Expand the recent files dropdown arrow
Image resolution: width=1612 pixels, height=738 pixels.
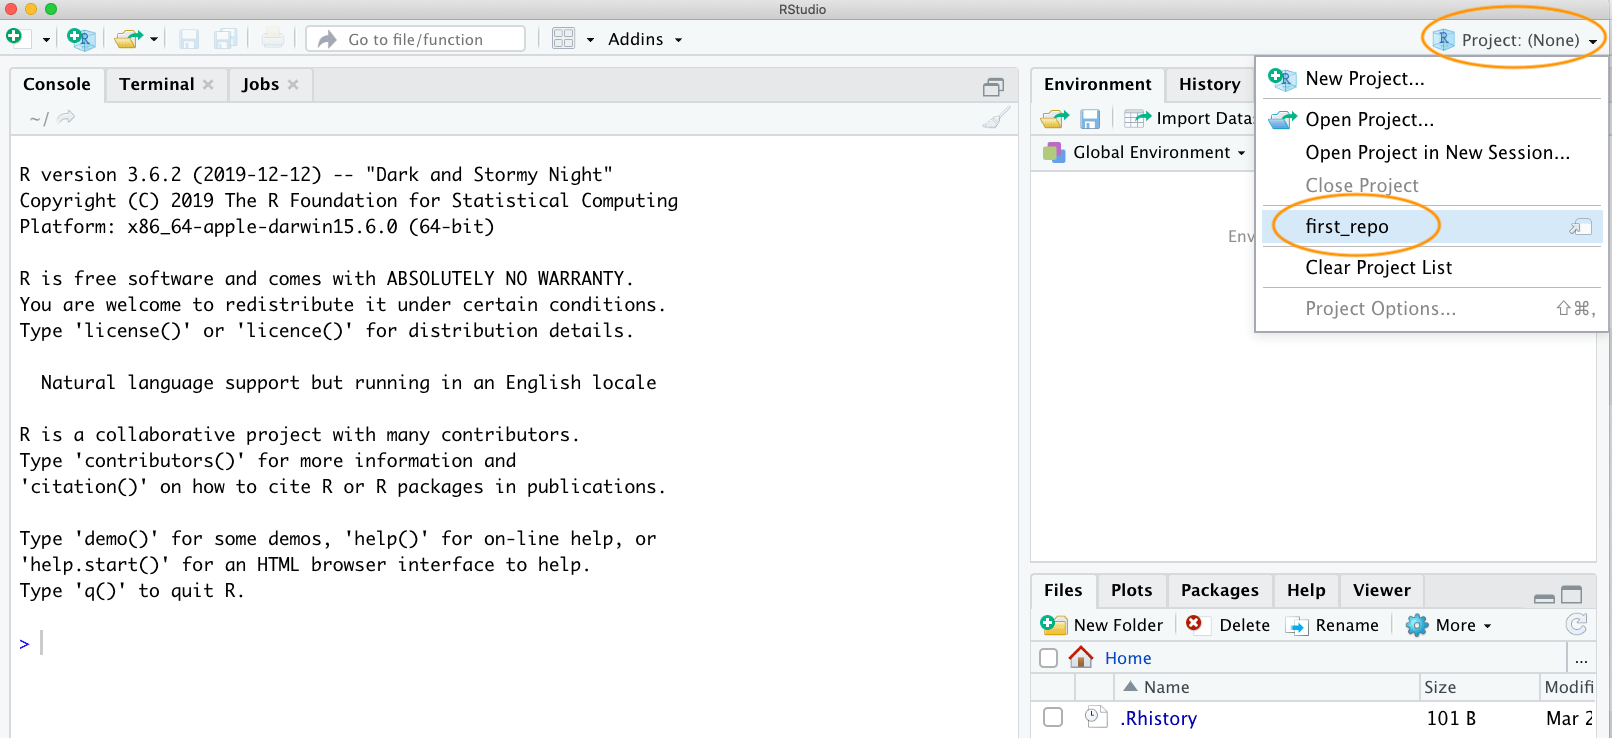154,40
